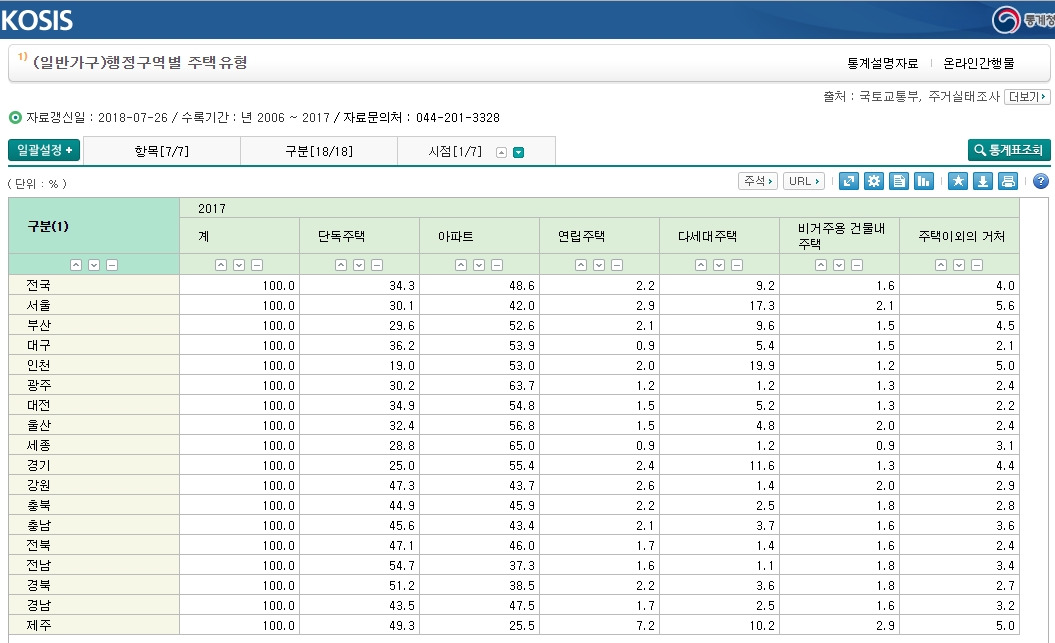Screen dimensions: 1055x643
Task: Expand the 시점 selector teal down arrow
Action: pos(519,153)
